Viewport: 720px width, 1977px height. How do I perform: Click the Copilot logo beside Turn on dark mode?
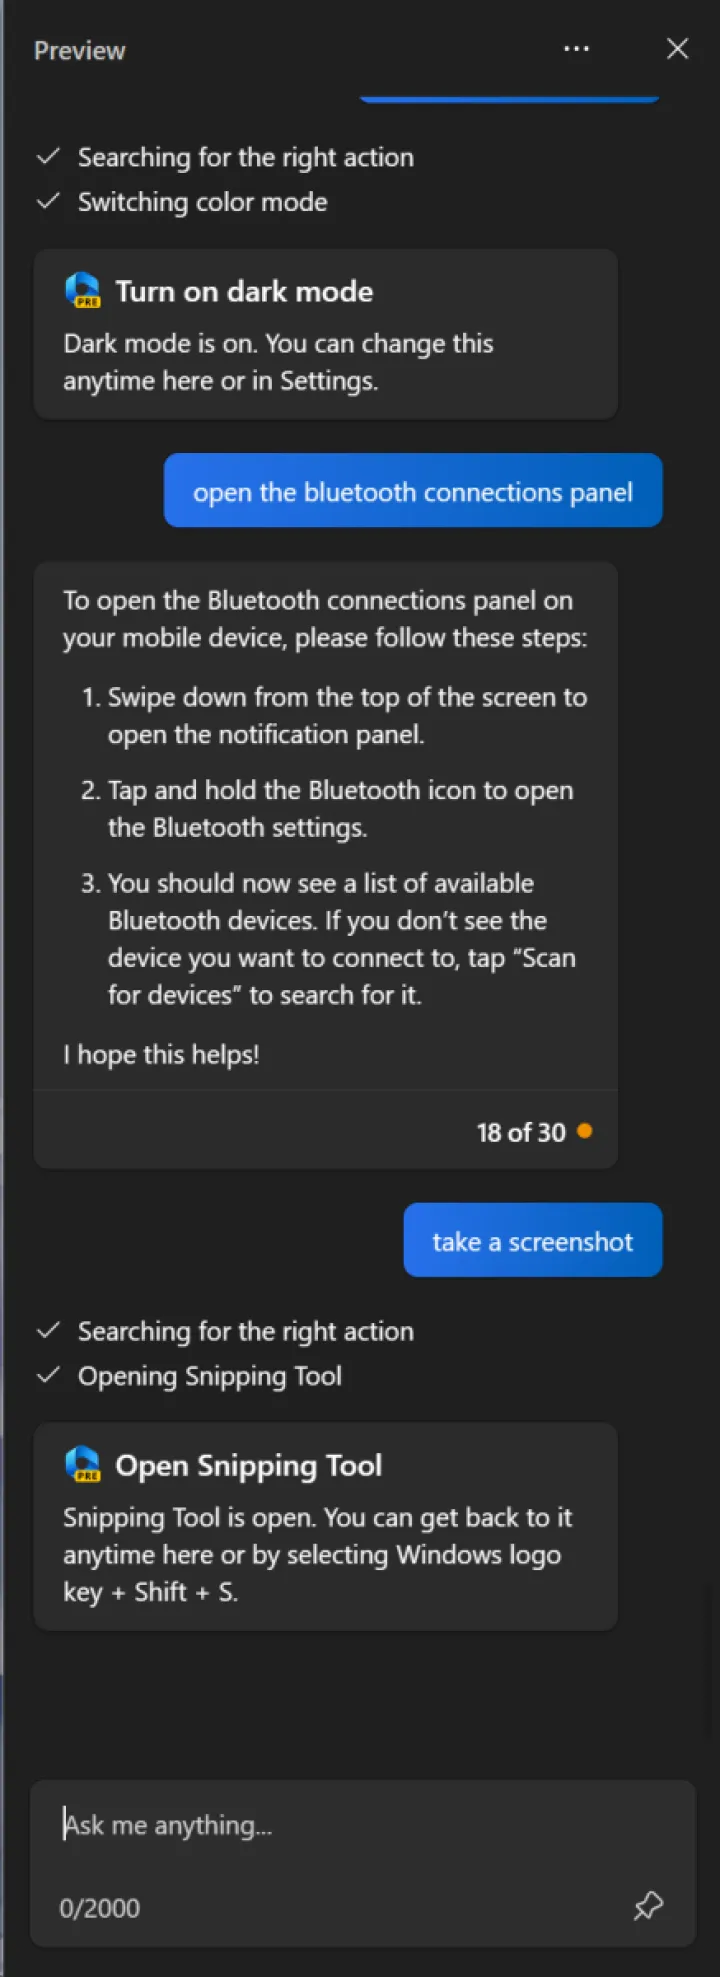[x=83, y=291]
